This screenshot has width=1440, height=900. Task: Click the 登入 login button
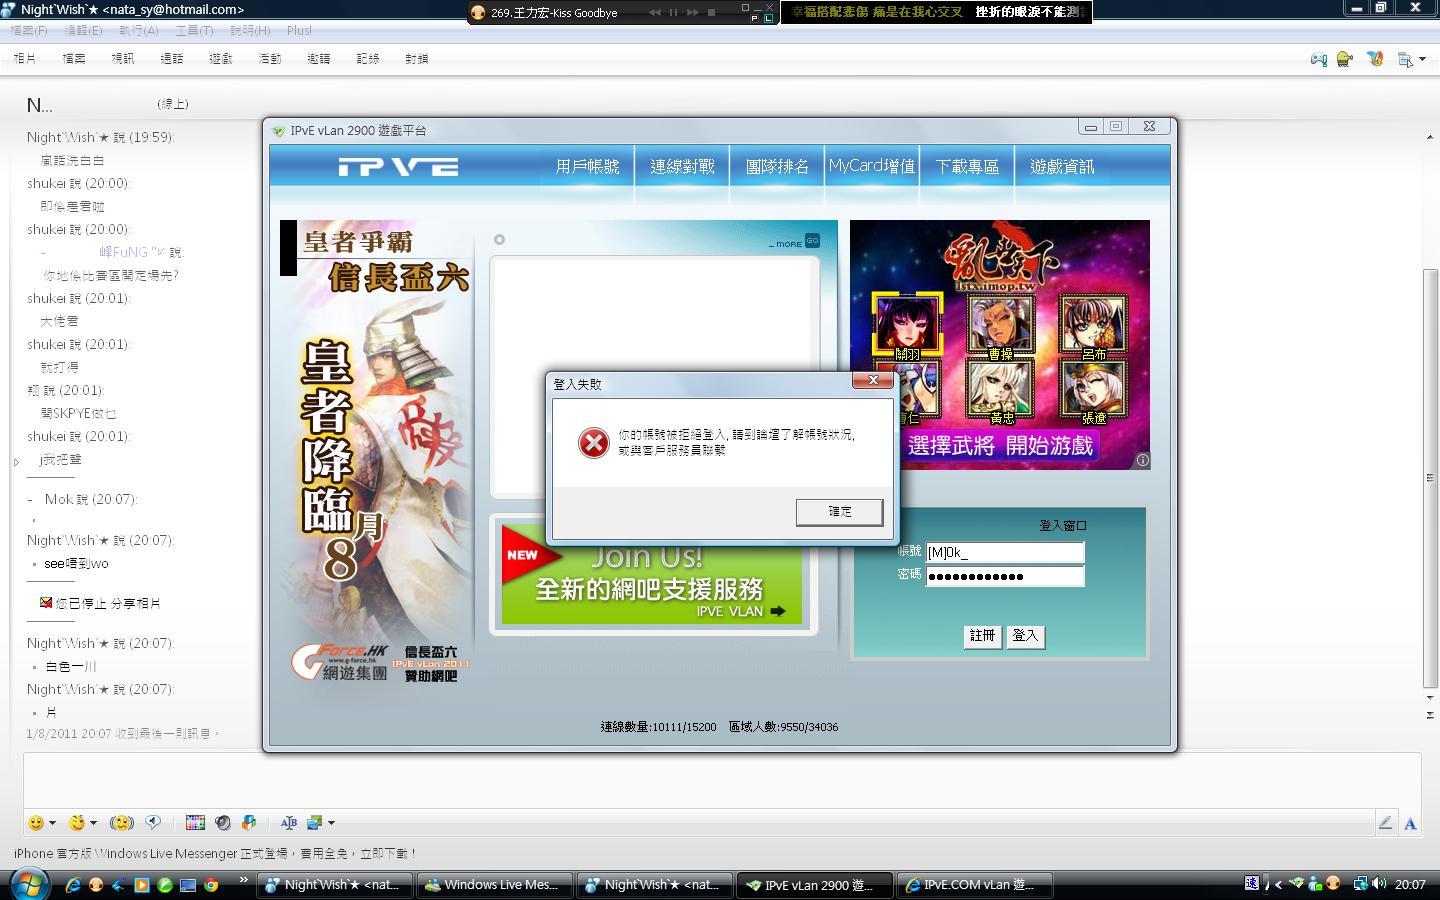[1025, 636]
